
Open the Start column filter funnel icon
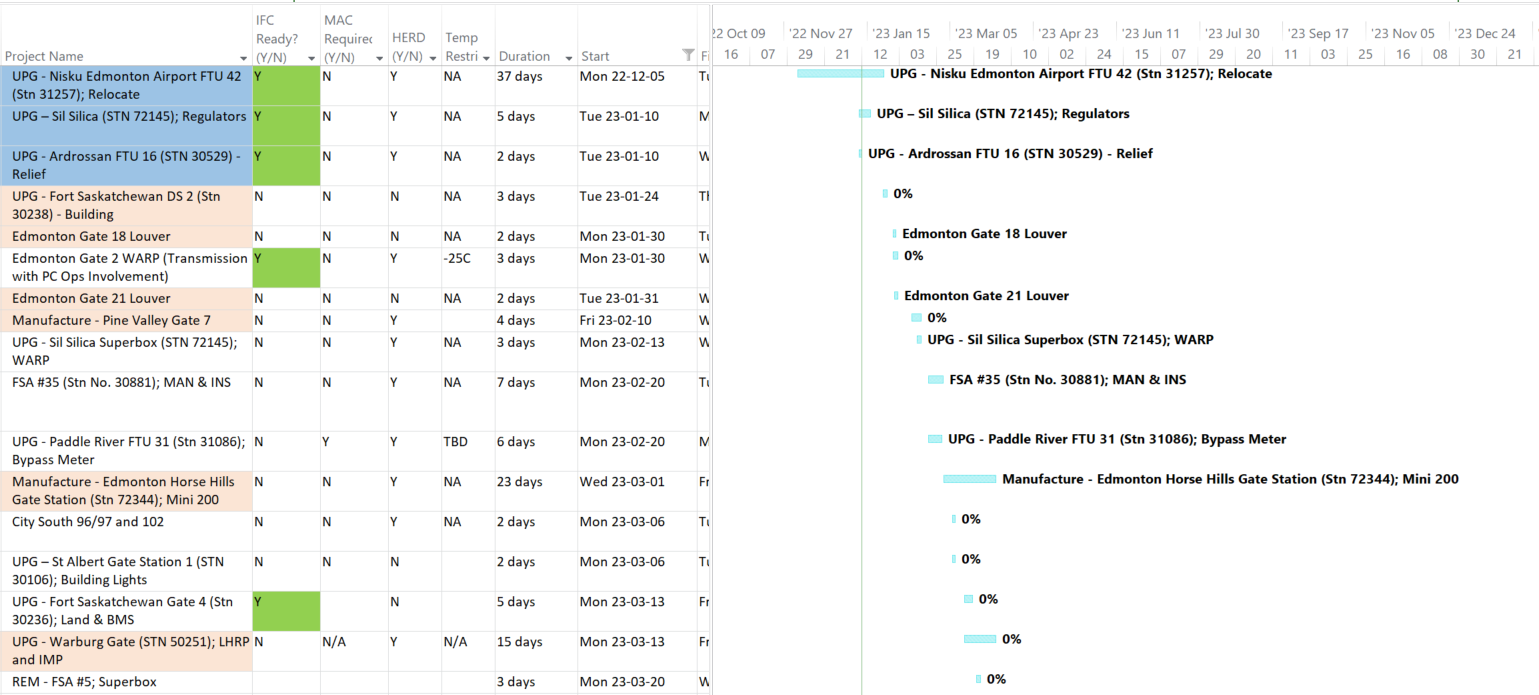(x=687, y=55)
